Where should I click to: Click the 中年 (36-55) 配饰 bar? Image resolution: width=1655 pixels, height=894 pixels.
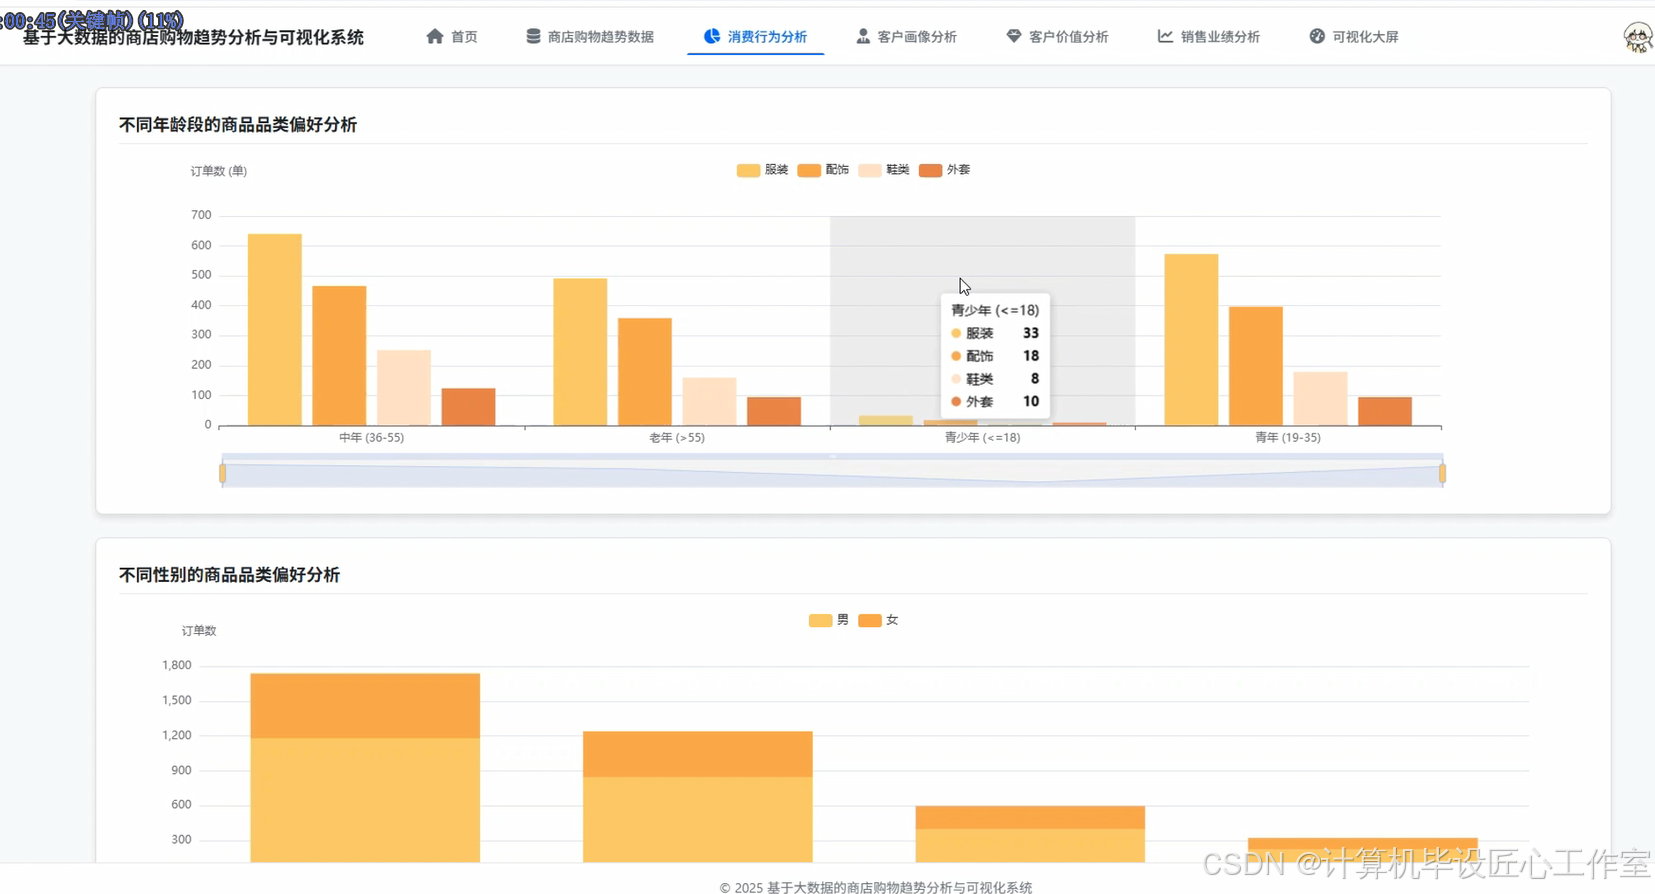(x=339, y=356)
